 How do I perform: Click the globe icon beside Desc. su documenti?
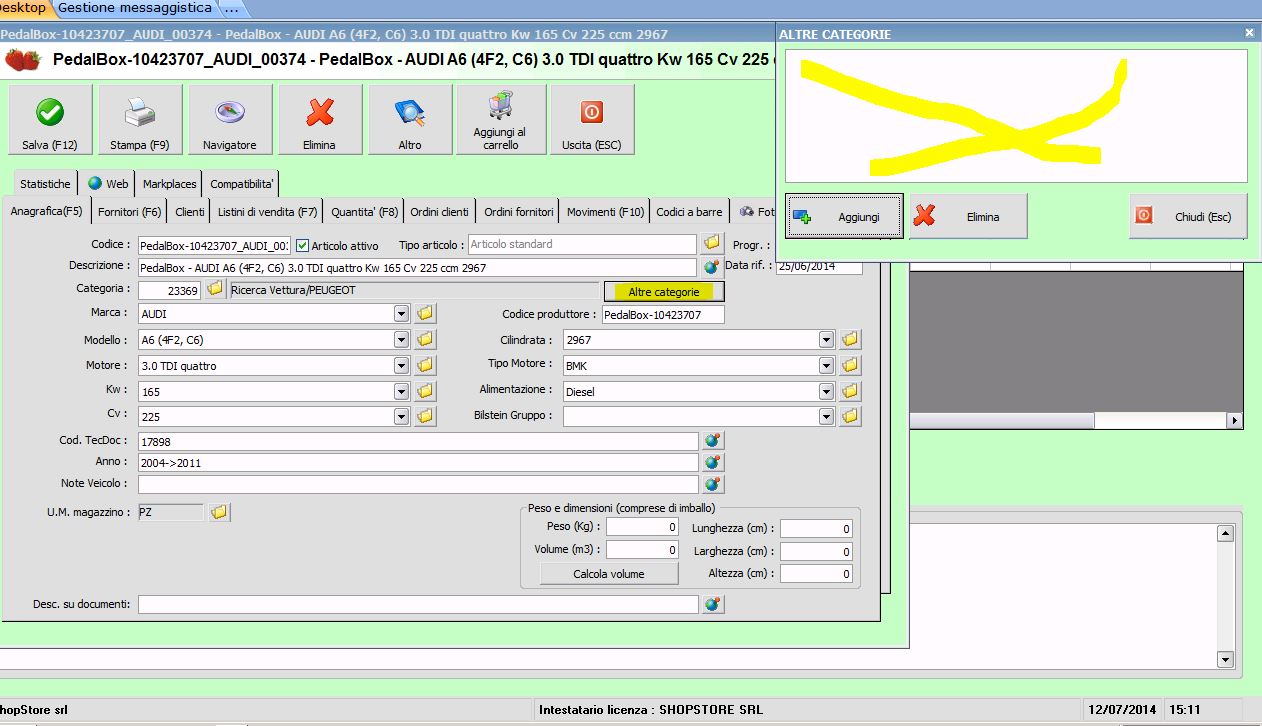pyautogui.click(x=712, y=604)
